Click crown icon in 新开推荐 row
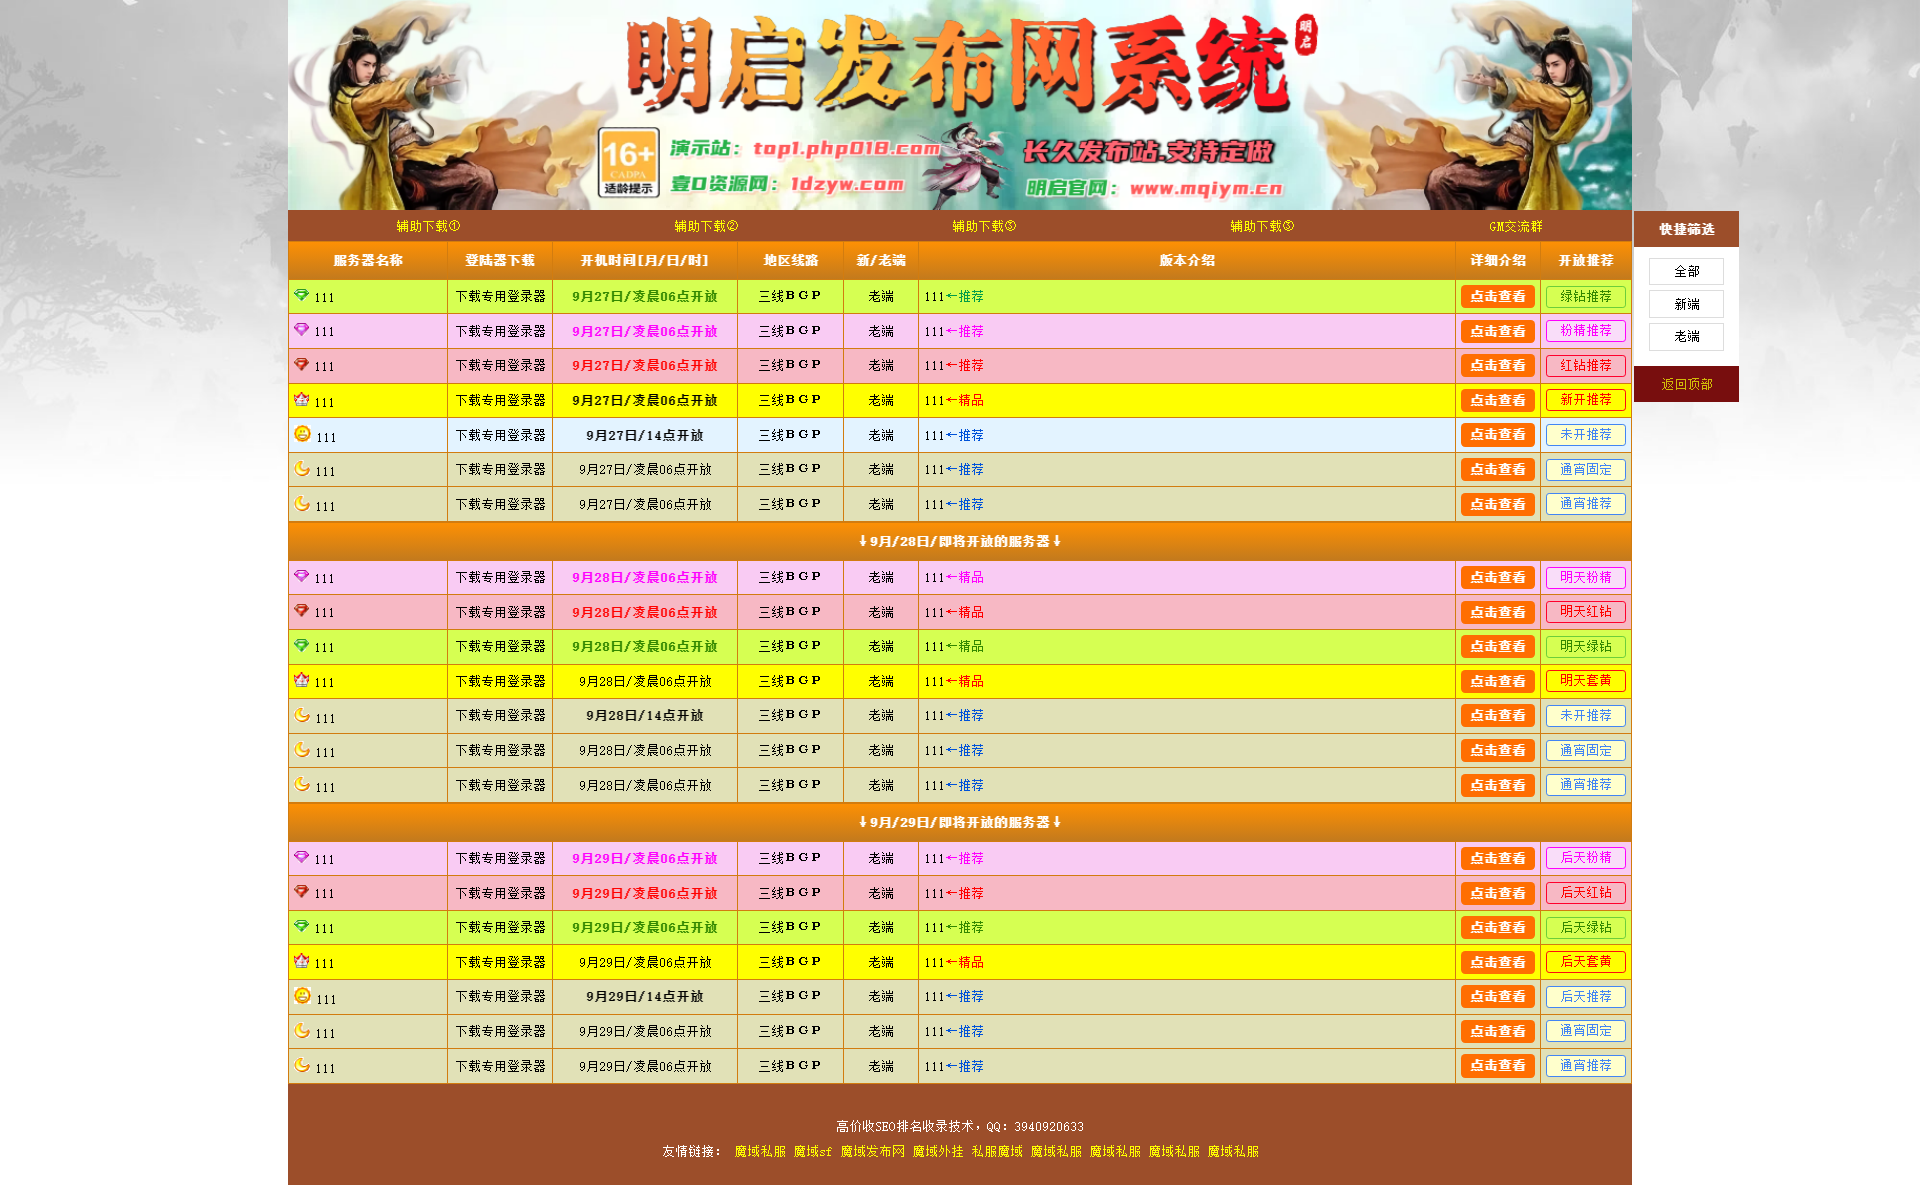The image size is (1920, 1185). 301,399
